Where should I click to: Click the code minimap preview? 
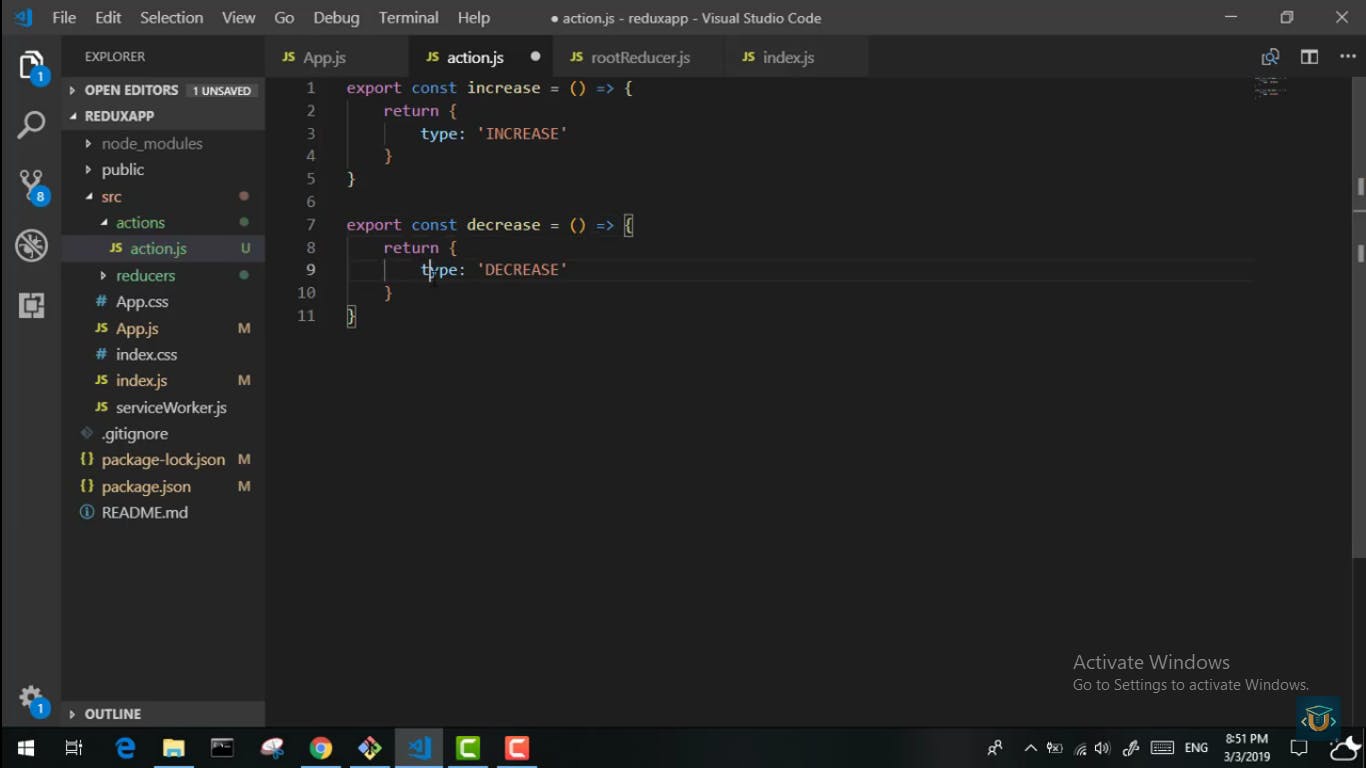[x=1270, y=86]
